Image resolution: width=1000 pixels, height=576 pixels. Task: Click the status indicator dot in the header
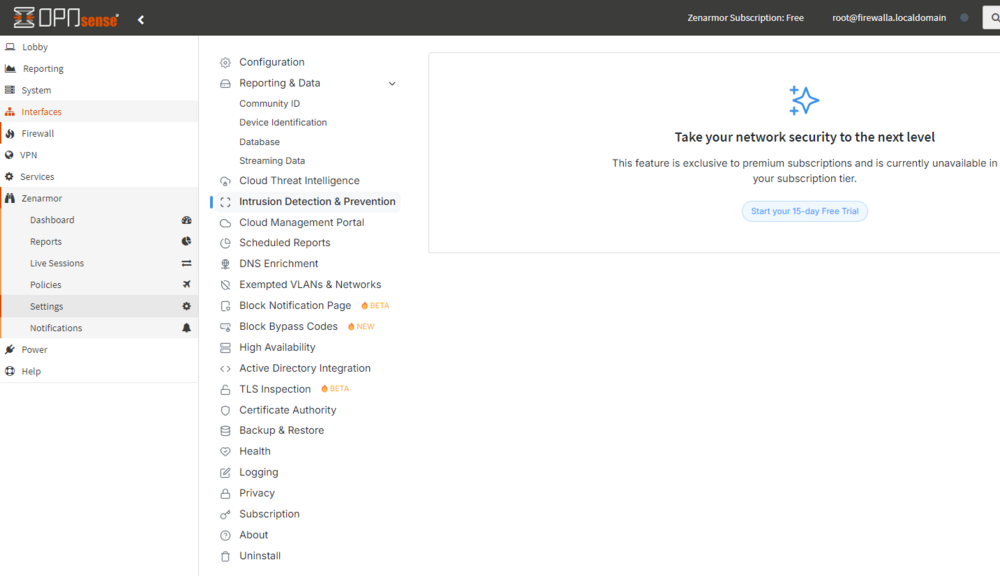click(964, 18)
